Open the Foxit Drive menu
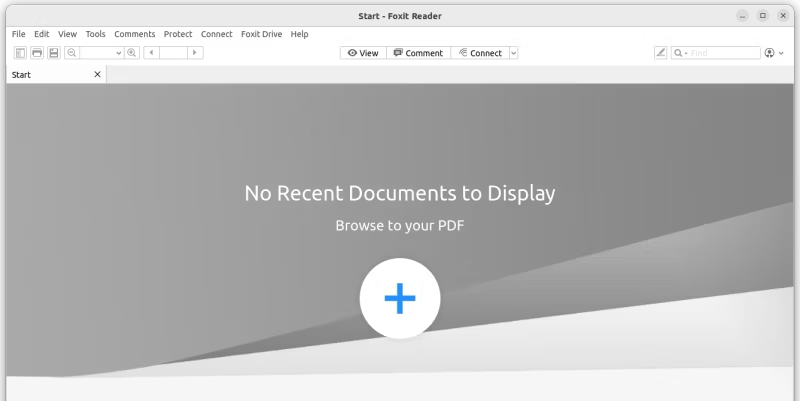 pos(261,34)
